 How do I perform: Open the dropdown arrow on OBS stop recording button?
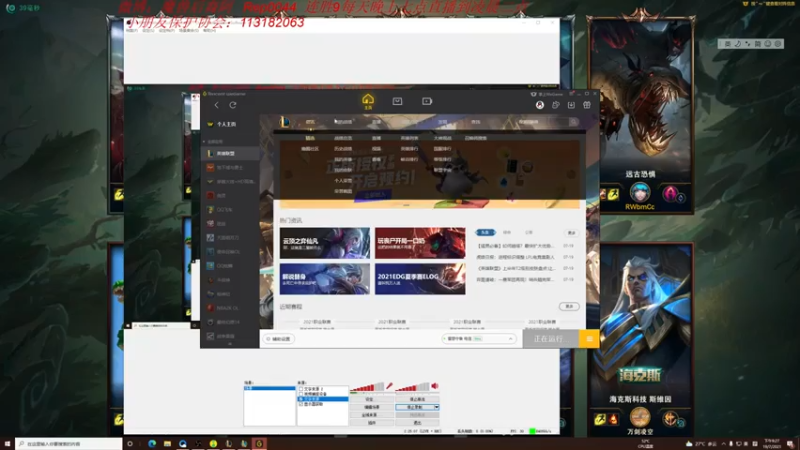[436, 407]
